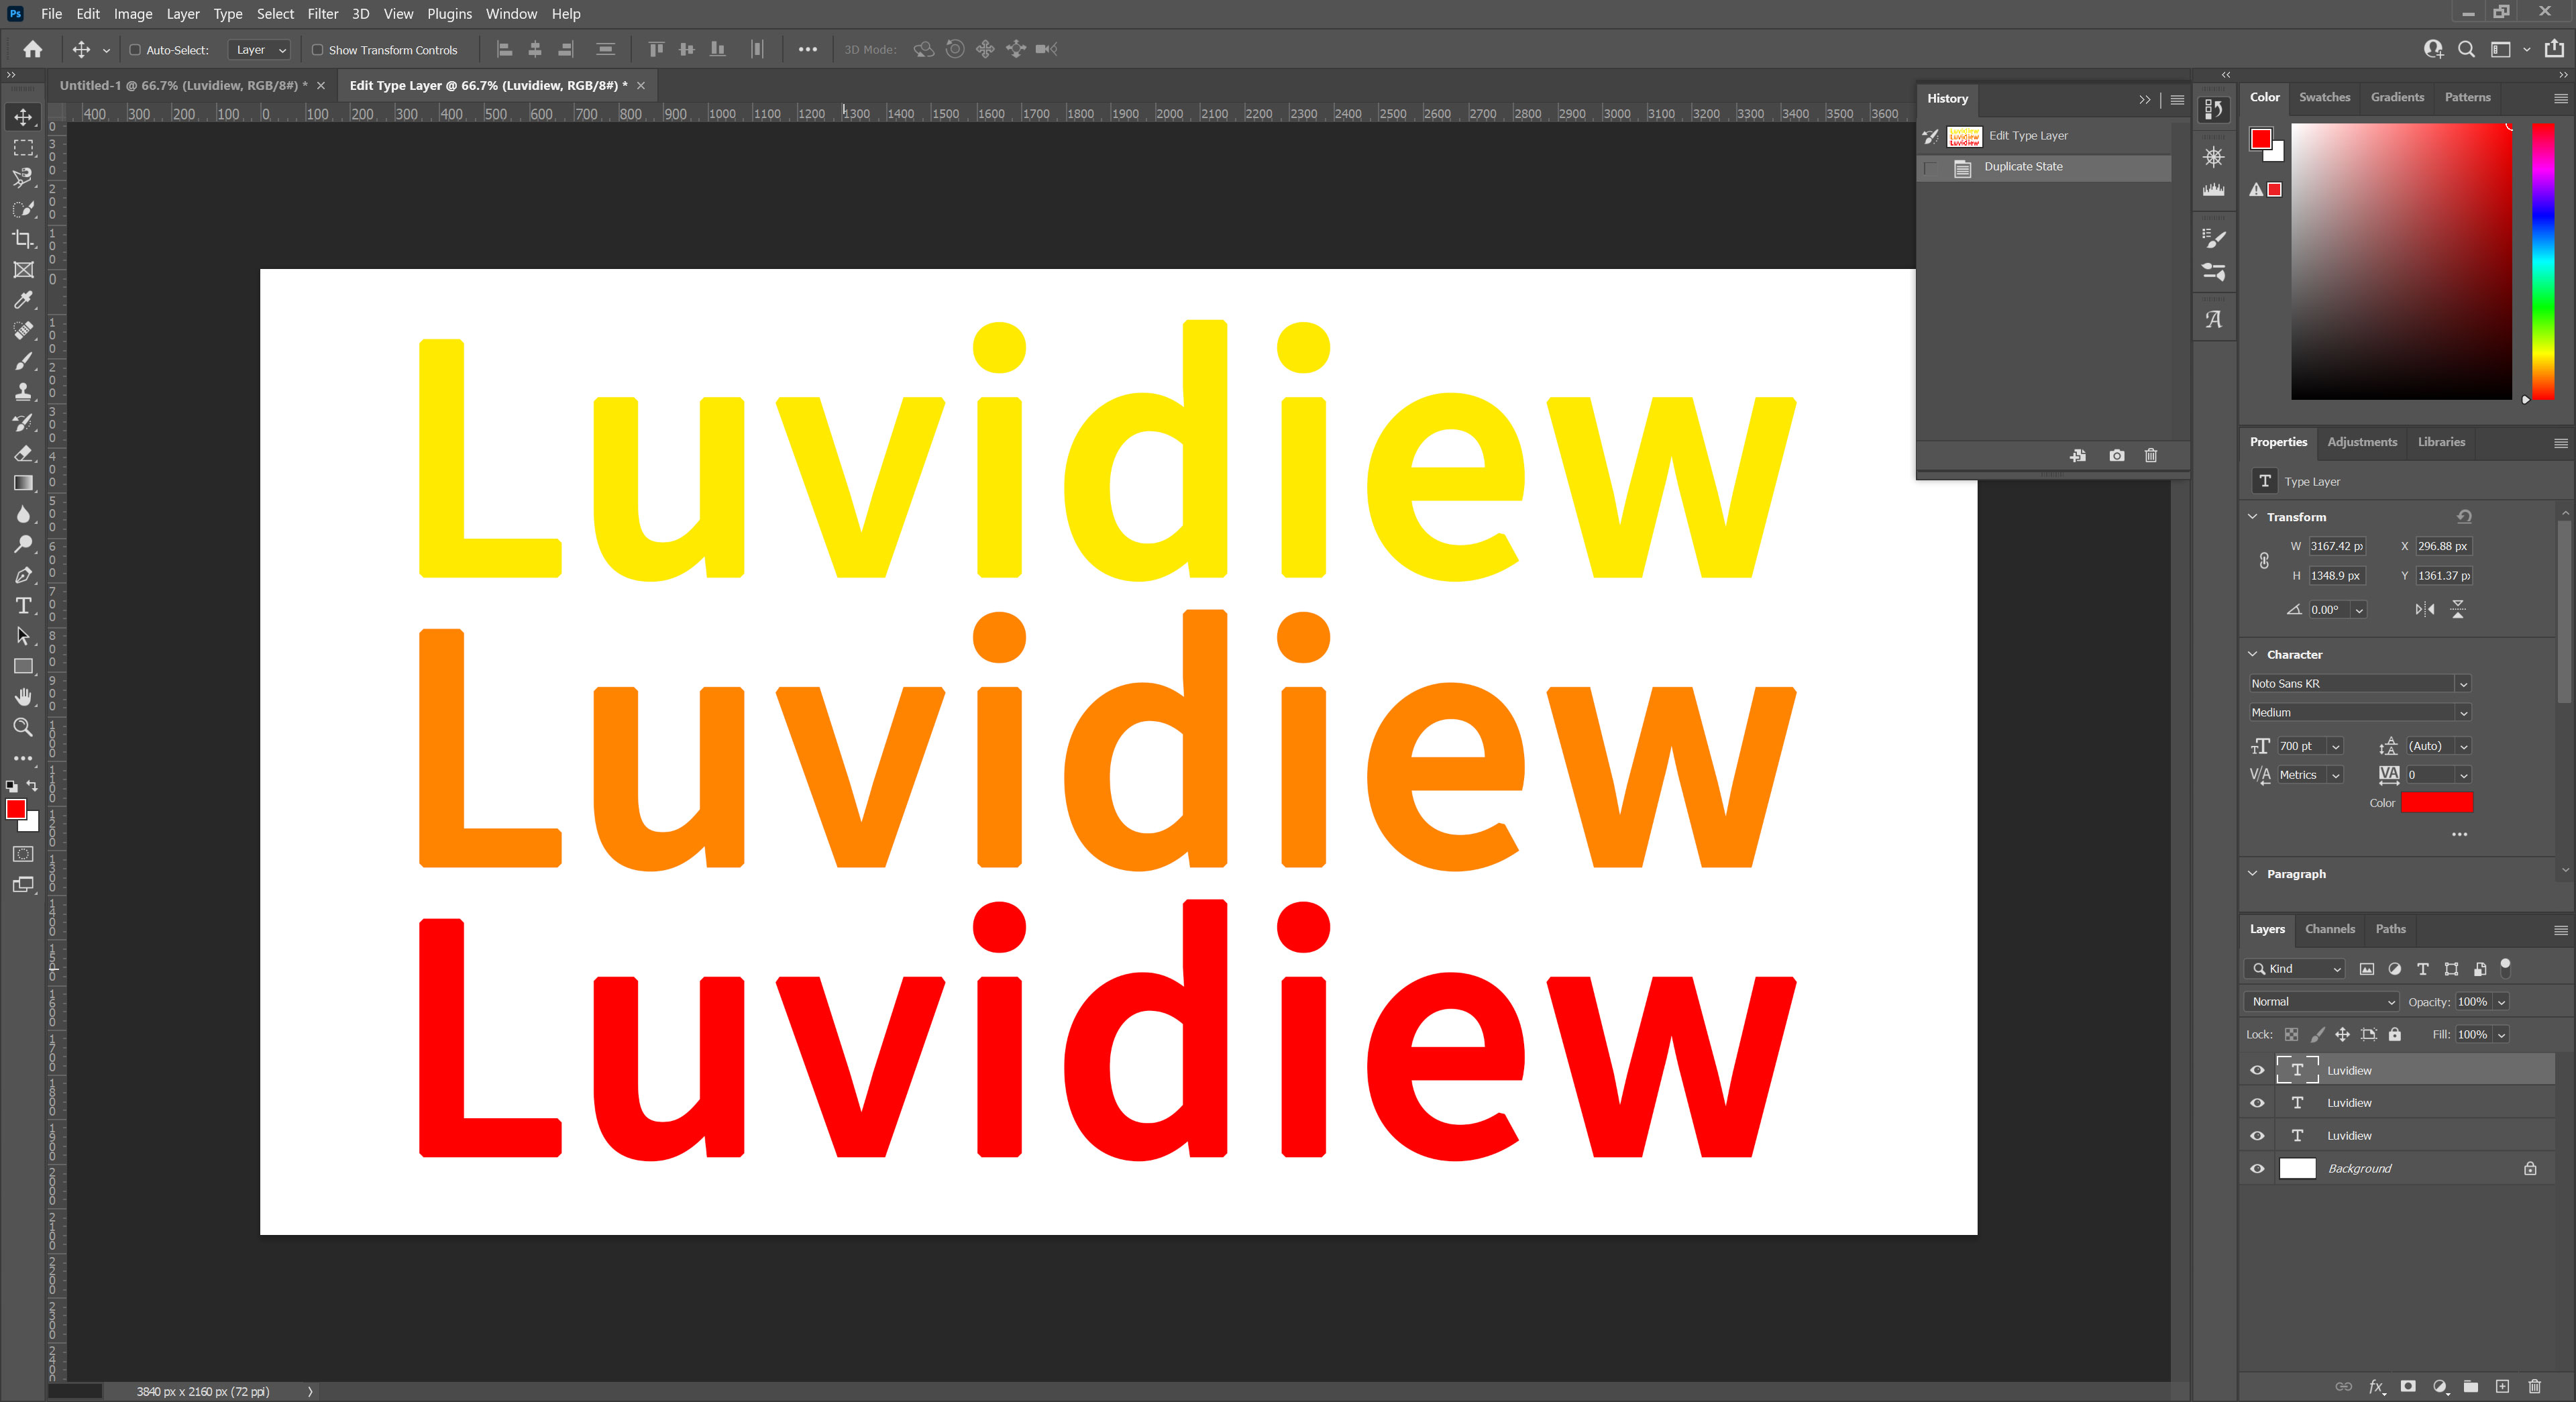Image resolution: width=2576 pixels, height=1402 pixels.
Task: Hide the Background layer visibility eye
Action: (2257, 1168)
